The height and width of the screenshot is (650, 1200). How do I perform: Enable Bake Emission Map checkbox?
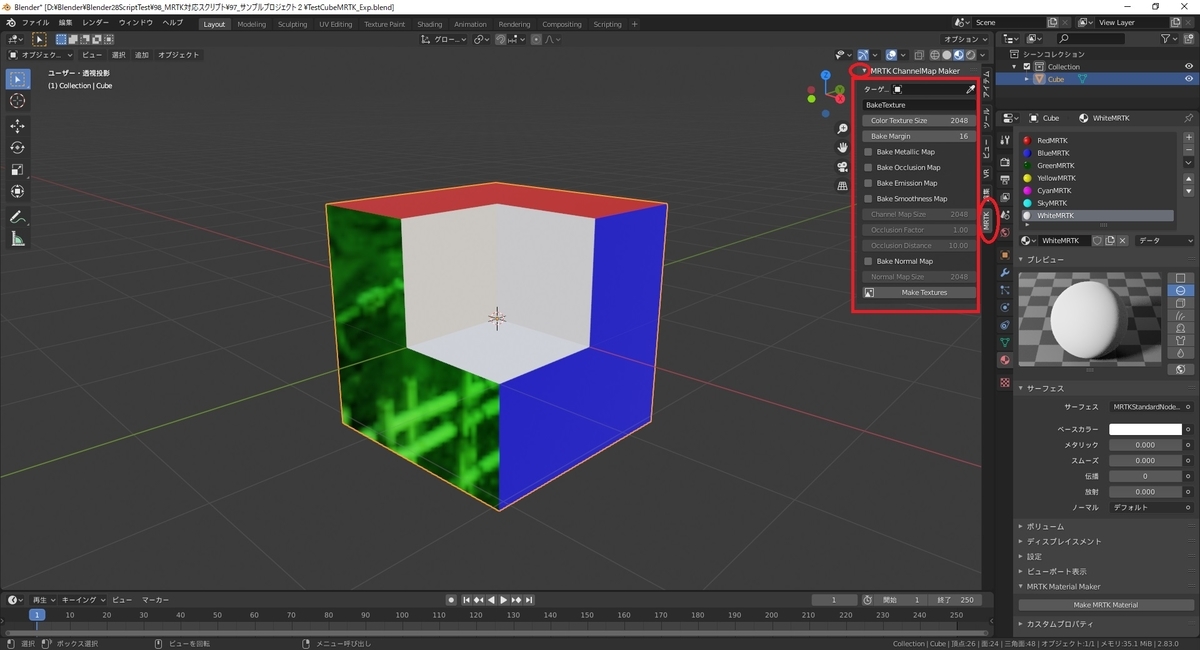[868, 183]
